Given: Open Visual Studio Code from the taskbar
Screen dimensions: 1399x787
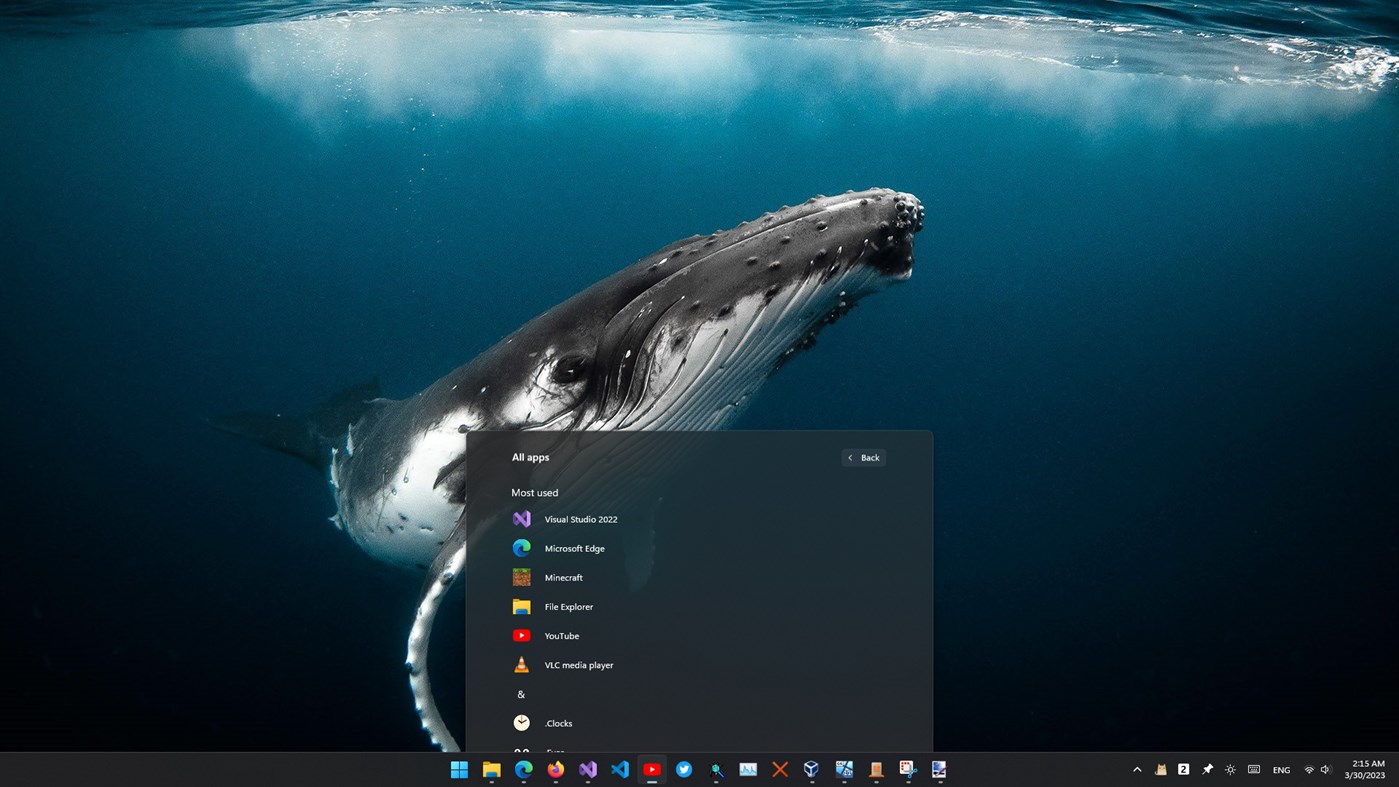Looking at the screenshot, I should tap(619, 770).
